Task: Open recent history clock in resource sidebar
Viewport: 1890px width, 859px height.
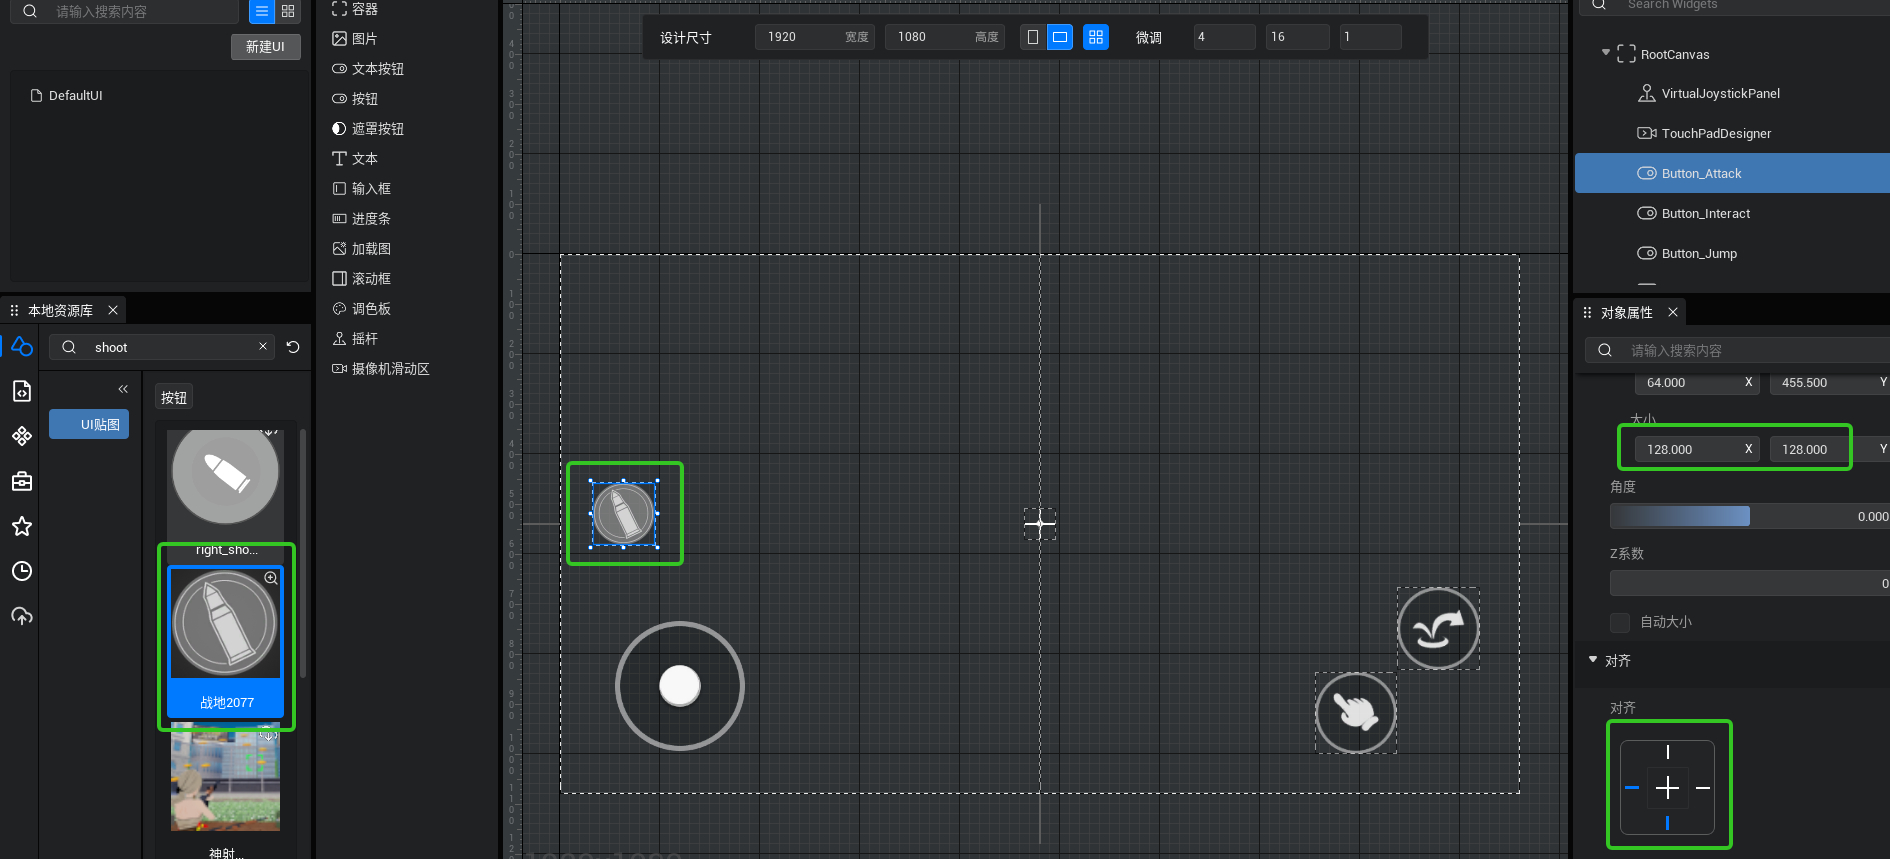Action: (x=22, y=571)
